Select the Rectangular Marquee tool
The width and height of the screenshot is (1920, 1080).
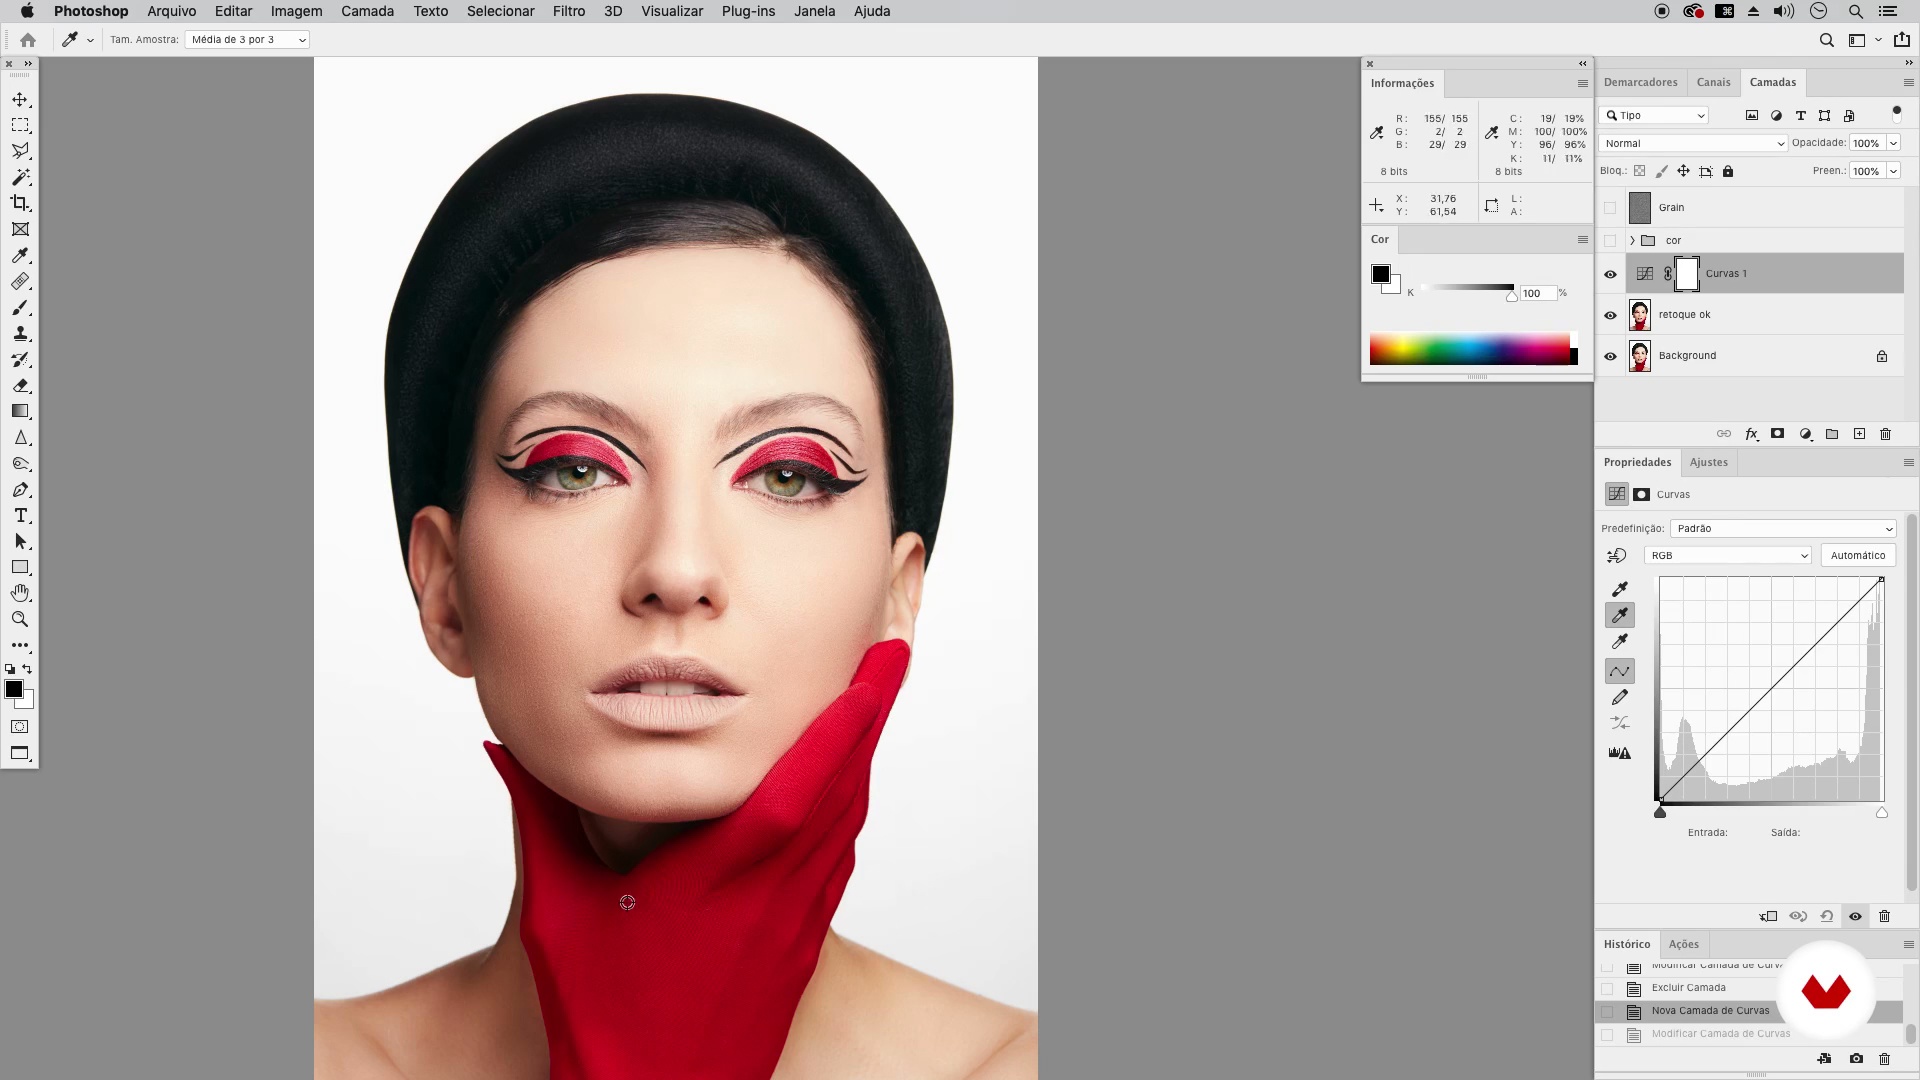point(20,125)
